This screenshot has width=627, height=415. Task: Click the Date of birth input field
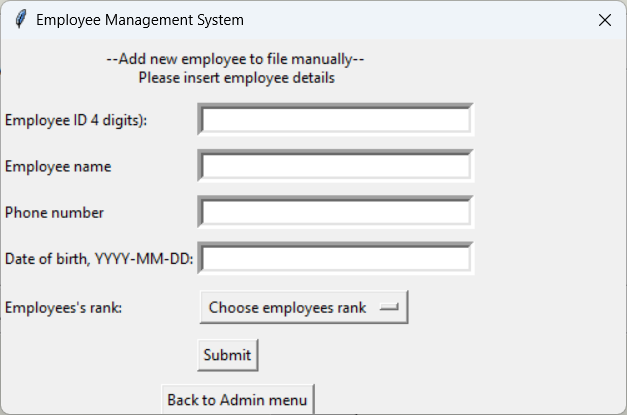335,258
